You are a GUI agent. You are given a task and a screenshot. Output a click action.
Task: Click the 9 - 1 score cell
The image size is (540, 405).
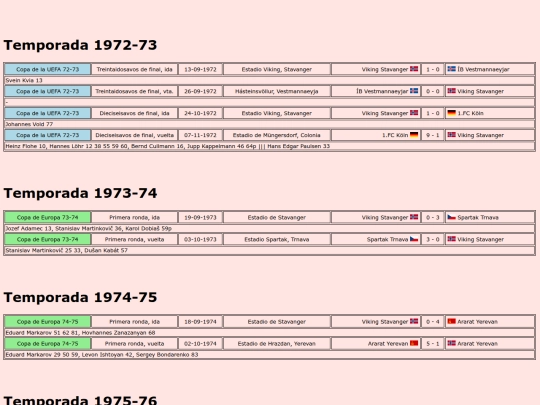pyautogui.click(x=433, y=135)
